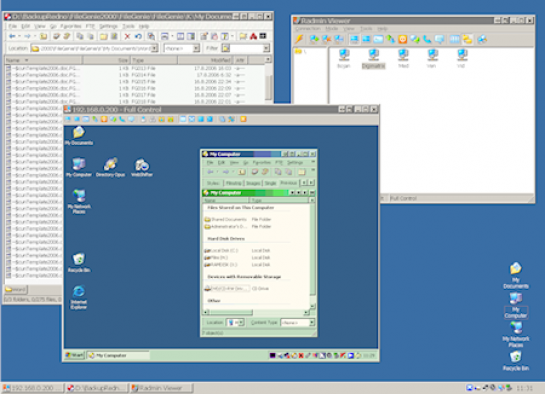Open the Connection menu in Radmin Viewer
The height and width of the screenshot is (394, 545).
click(x=308, y=28)
